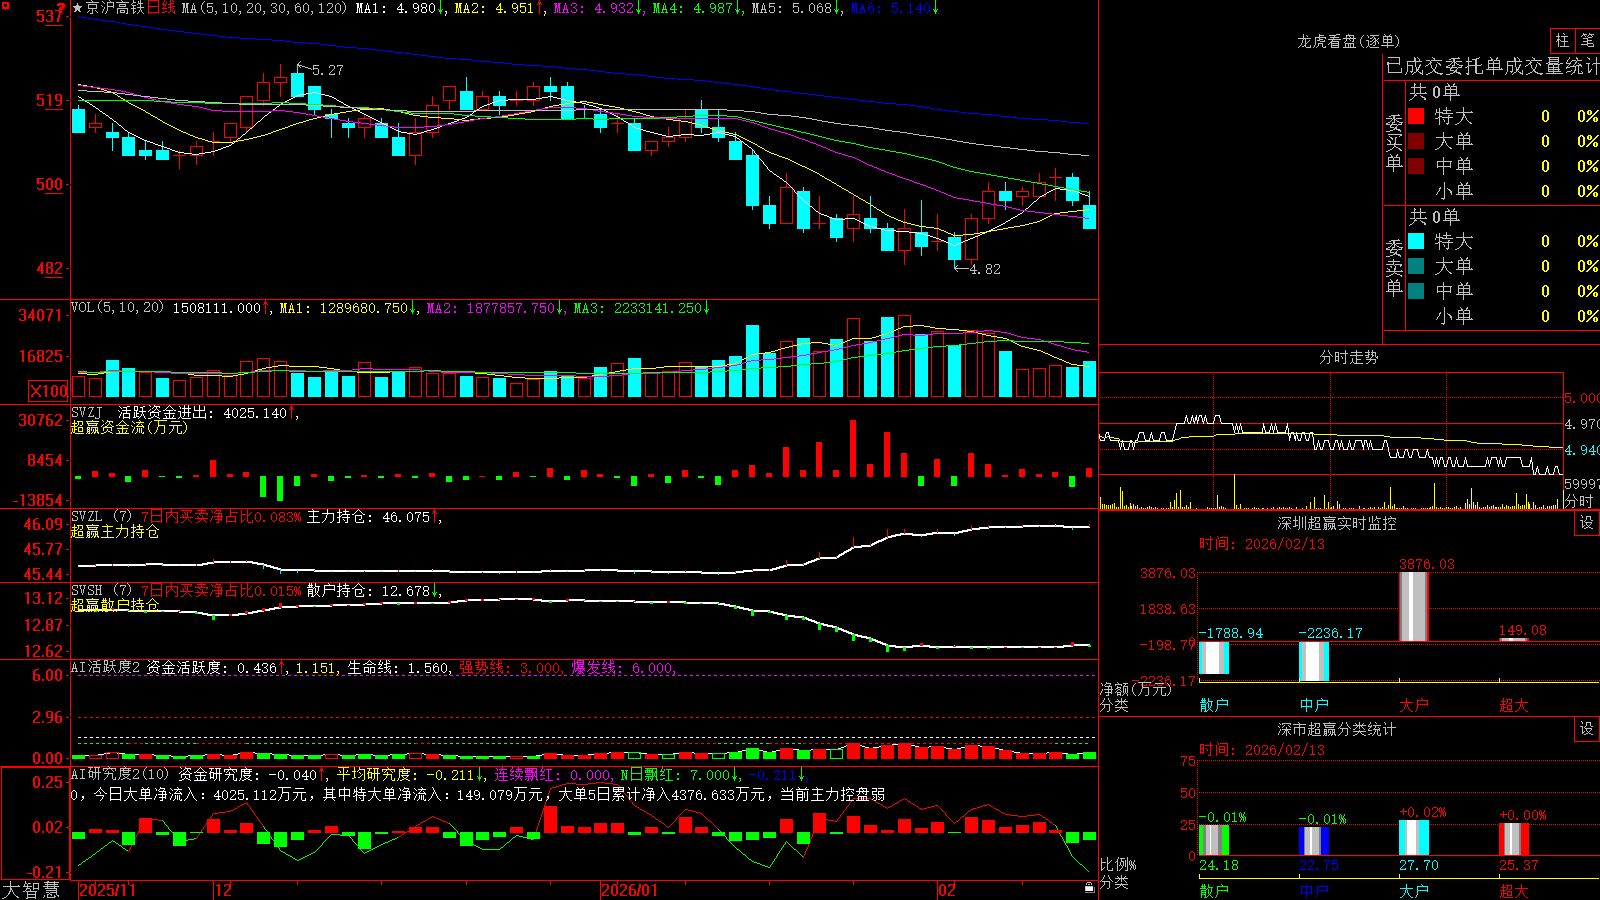
Task: Click the VOL(5,10,20) indicator label
Action: (x=117, y=308)
